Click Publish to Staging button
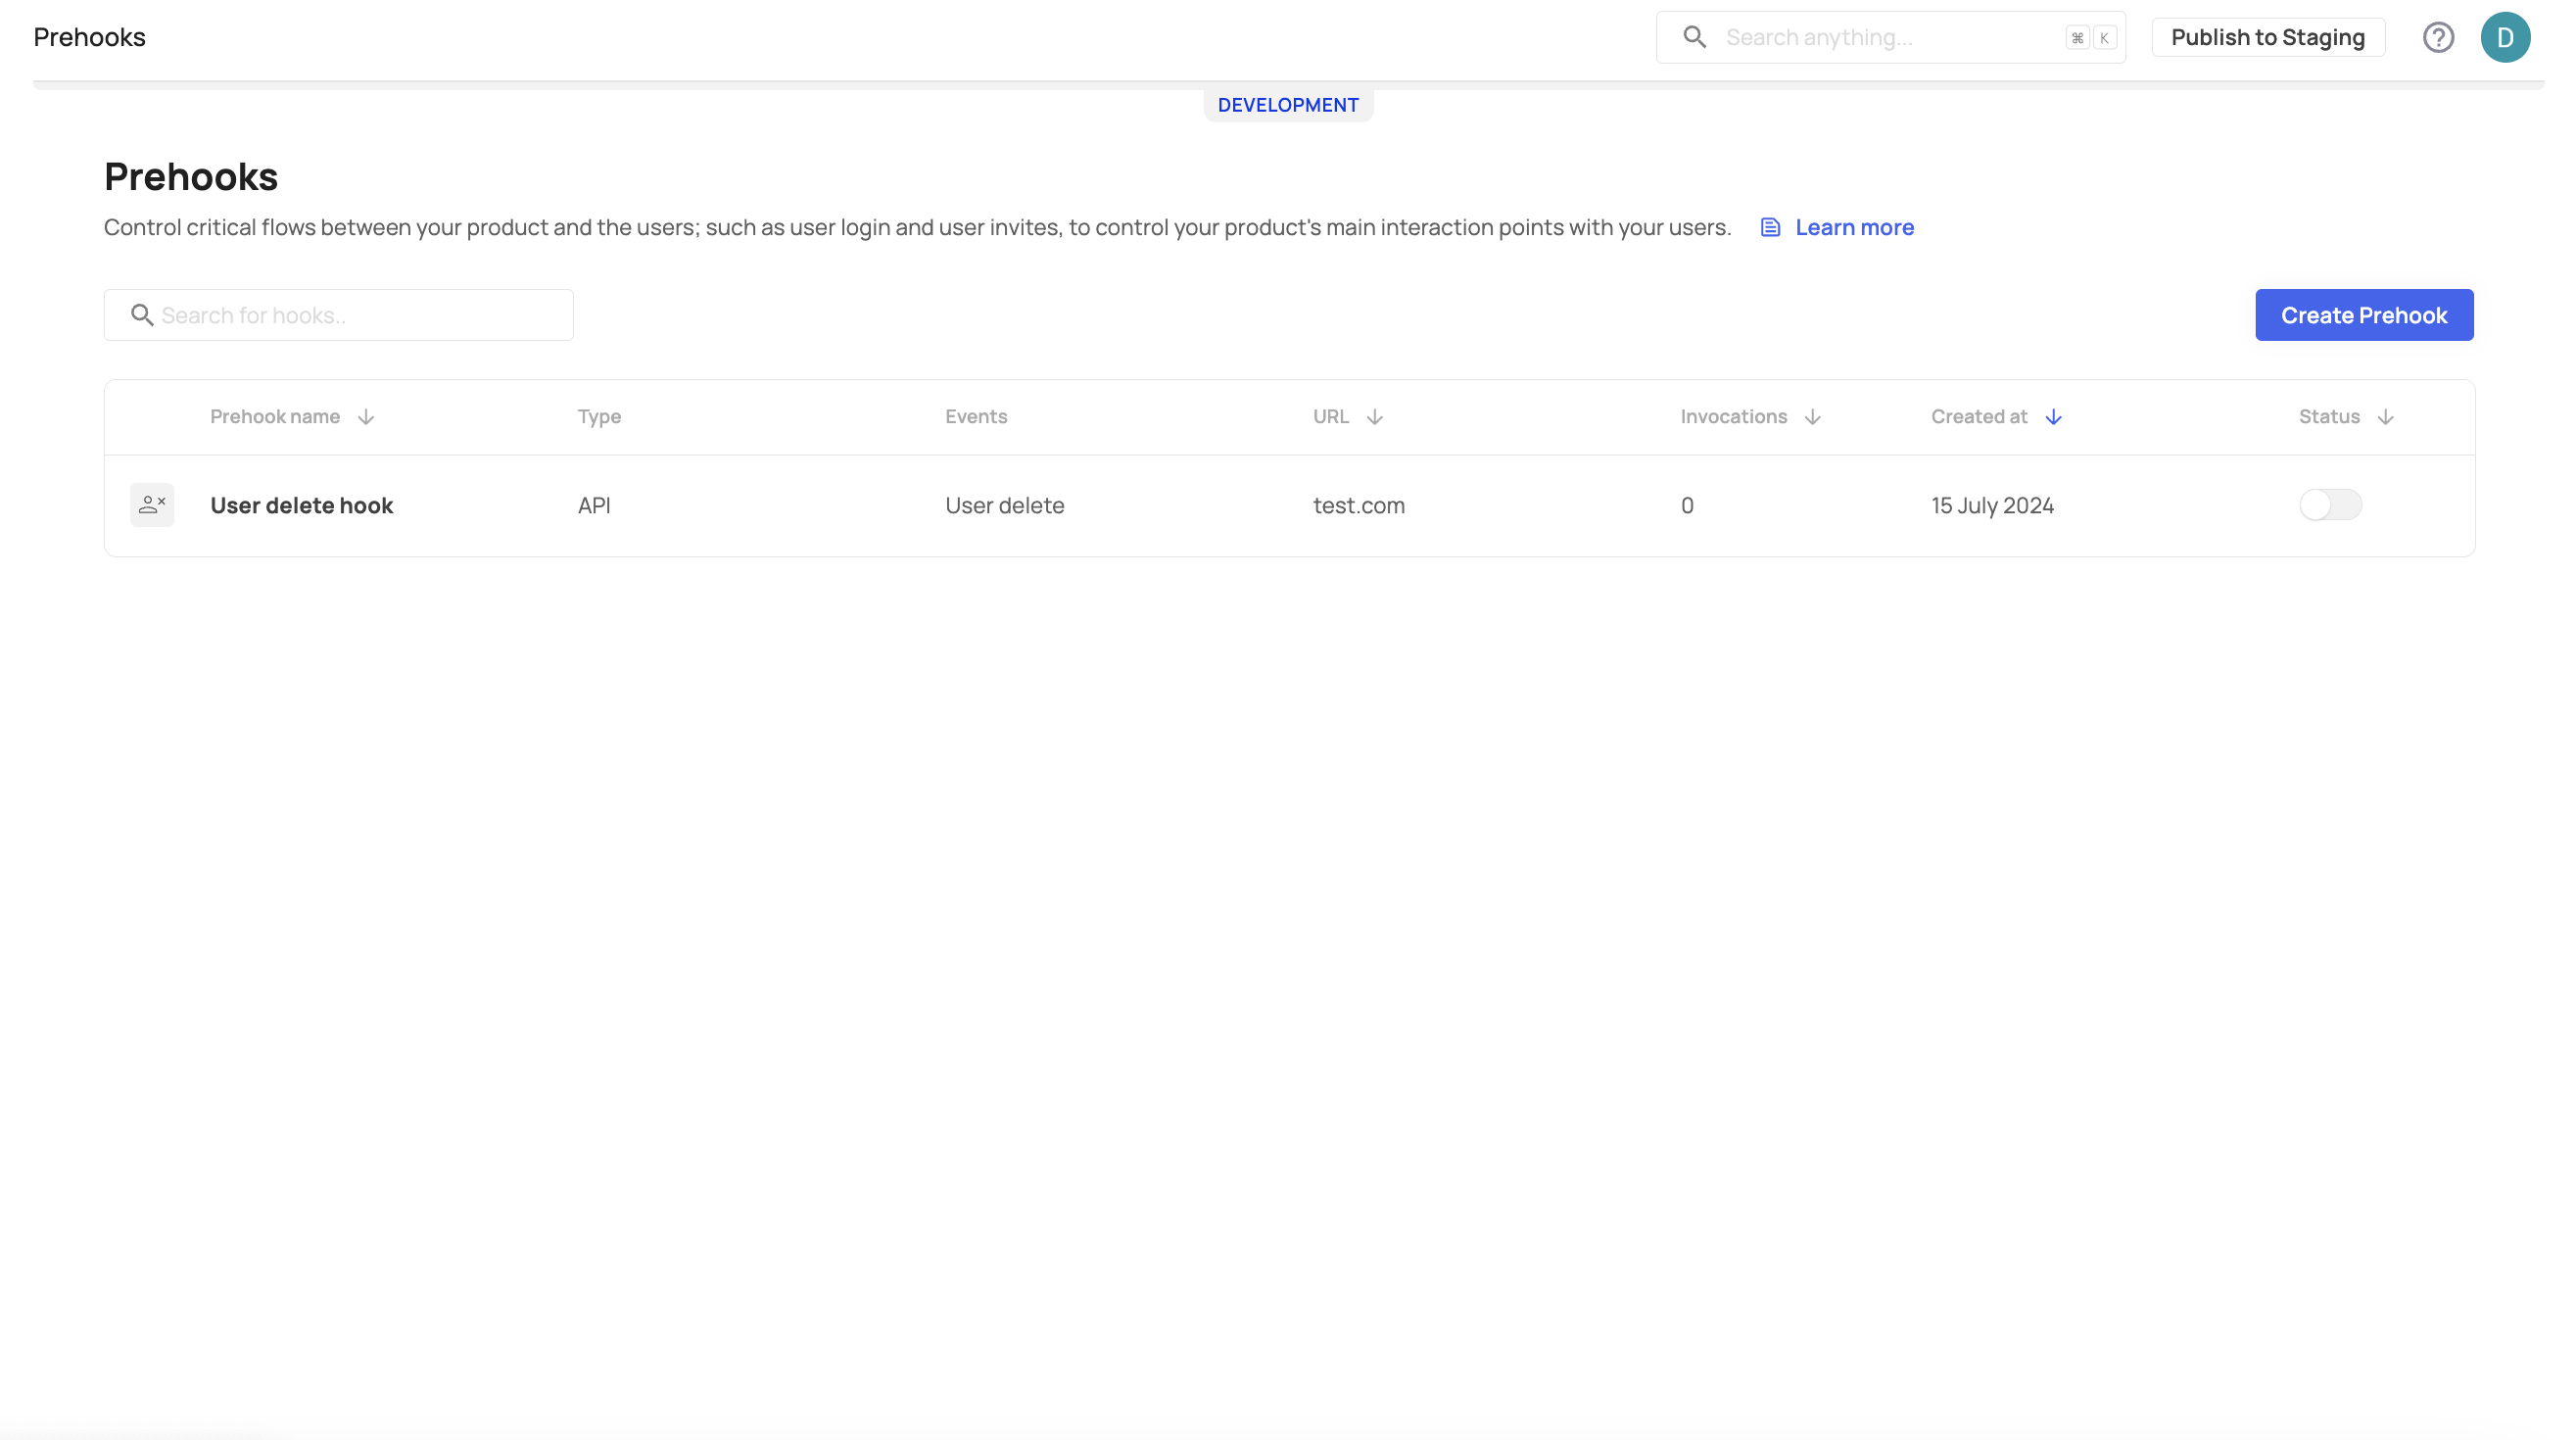This screenshot has width=2576, height=1440. pos(2267,38)
